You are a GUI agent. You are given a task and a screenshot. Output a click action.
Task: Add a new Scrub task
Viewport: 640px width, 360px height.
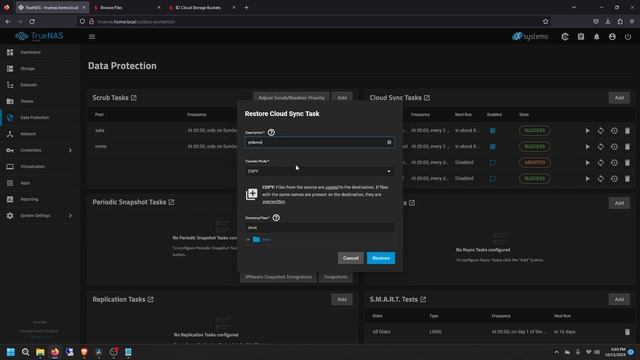342,98
